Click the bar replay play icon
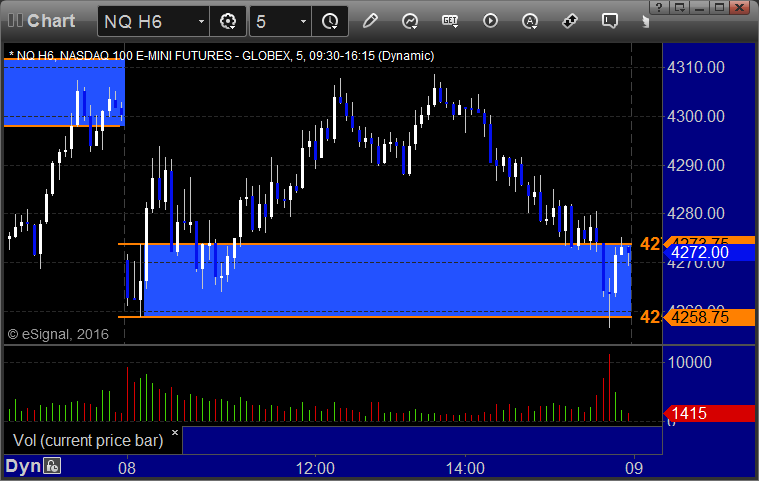The width and height of the screenshot is (759, 481). click(x=490, y=21)
